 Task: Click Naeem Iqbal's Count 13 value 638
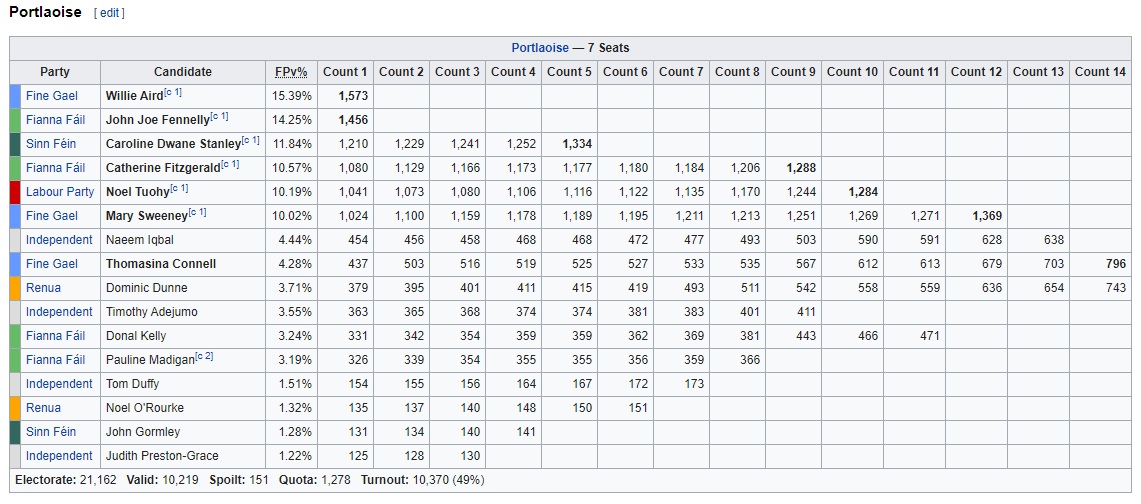coord(1055,240)
